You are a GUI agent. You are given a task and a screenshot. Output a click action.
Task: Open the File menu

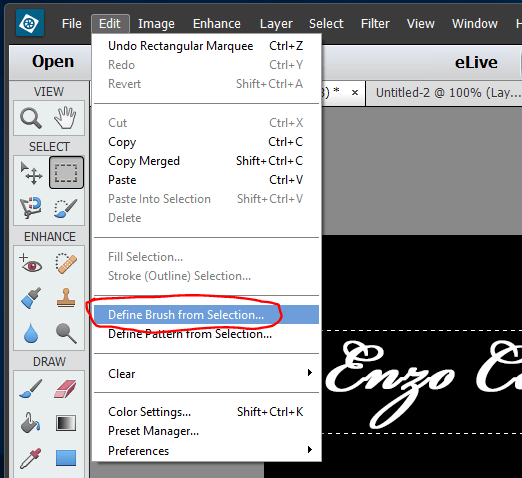coord(72,24)
